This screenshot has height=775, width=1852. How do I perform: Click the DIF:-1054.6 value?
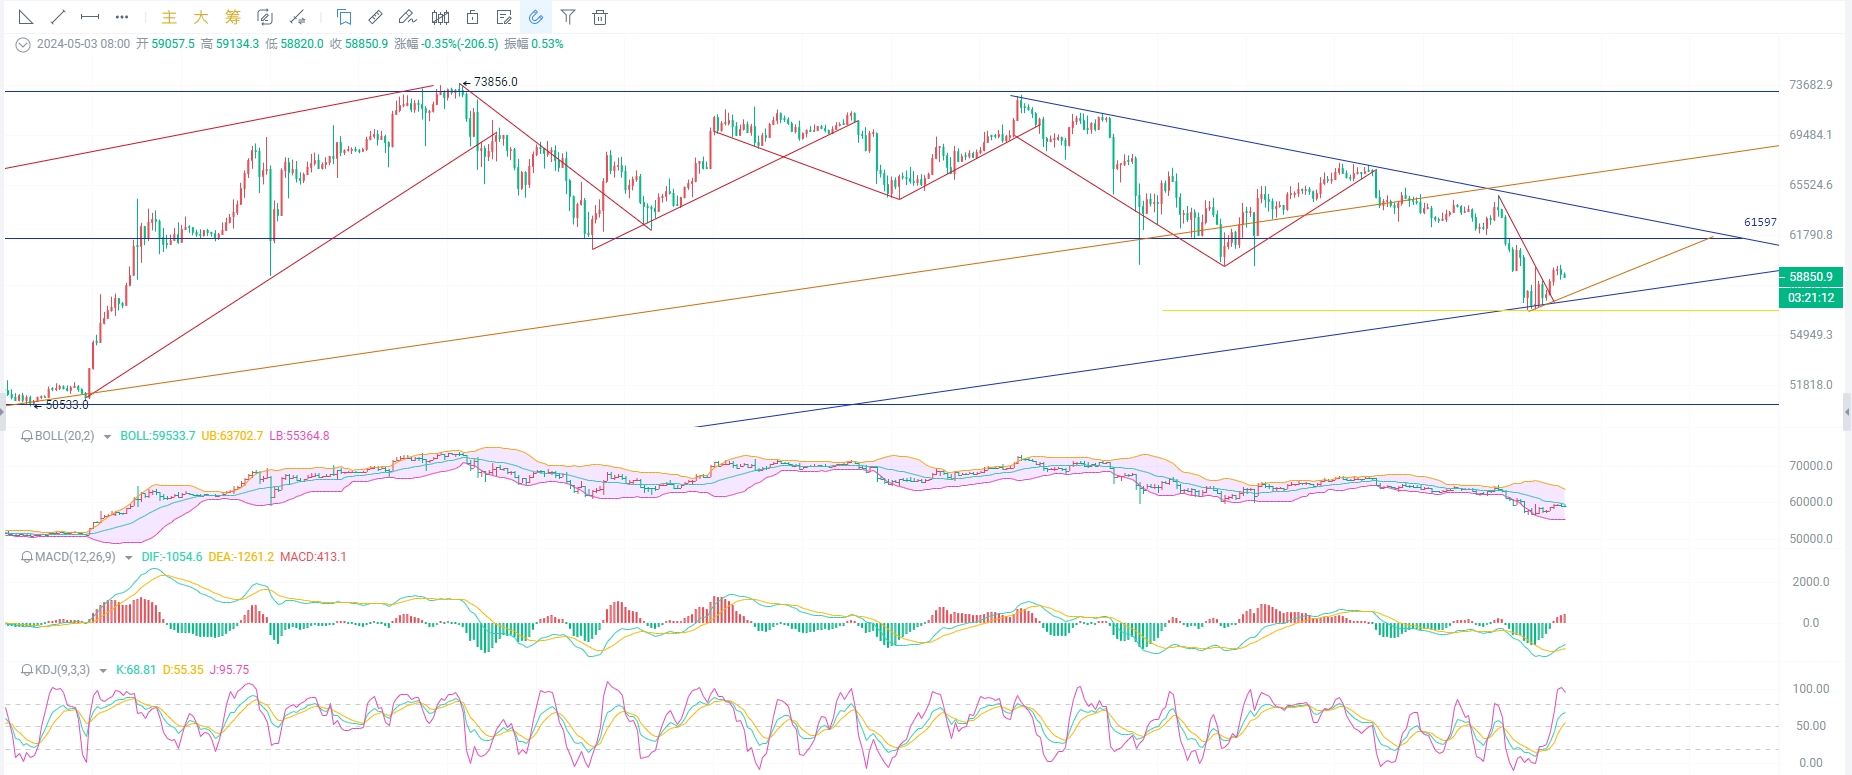pyautogui.click(x=172, y=557)
